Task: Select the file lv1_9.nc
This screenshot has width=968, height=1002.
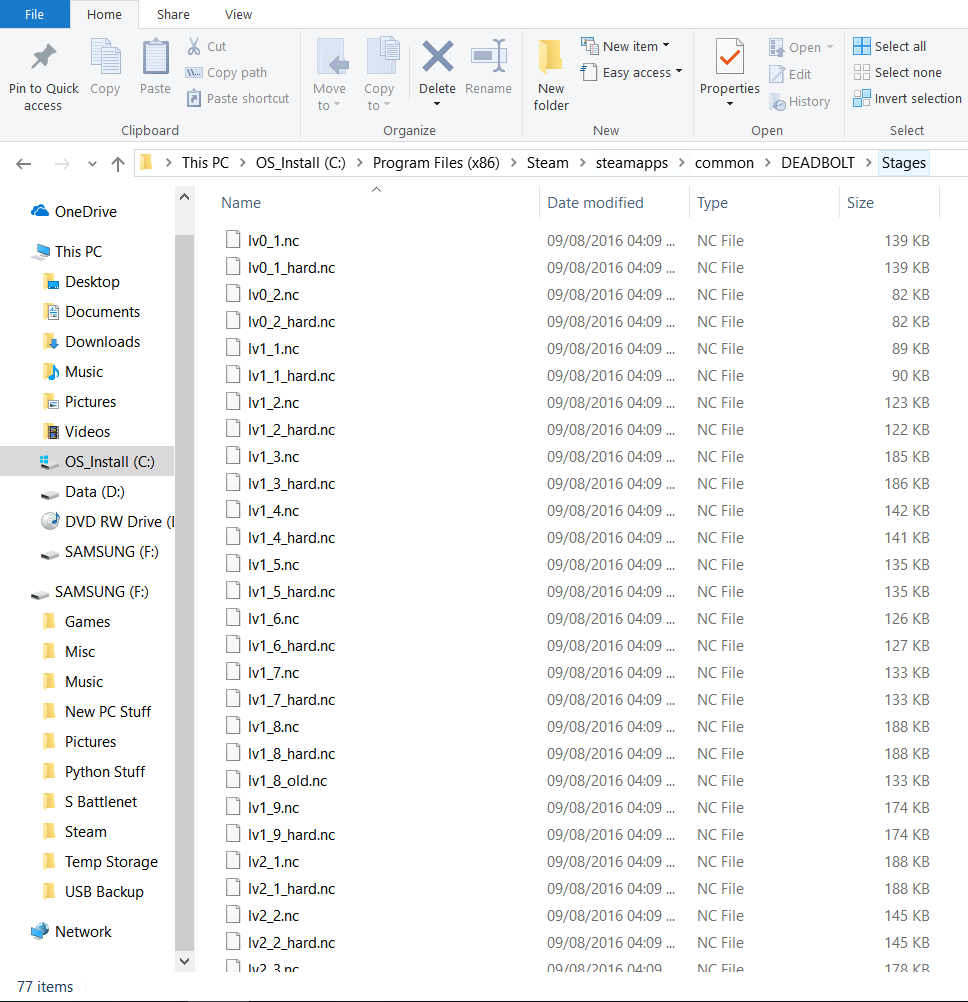Action: point(273,808)
